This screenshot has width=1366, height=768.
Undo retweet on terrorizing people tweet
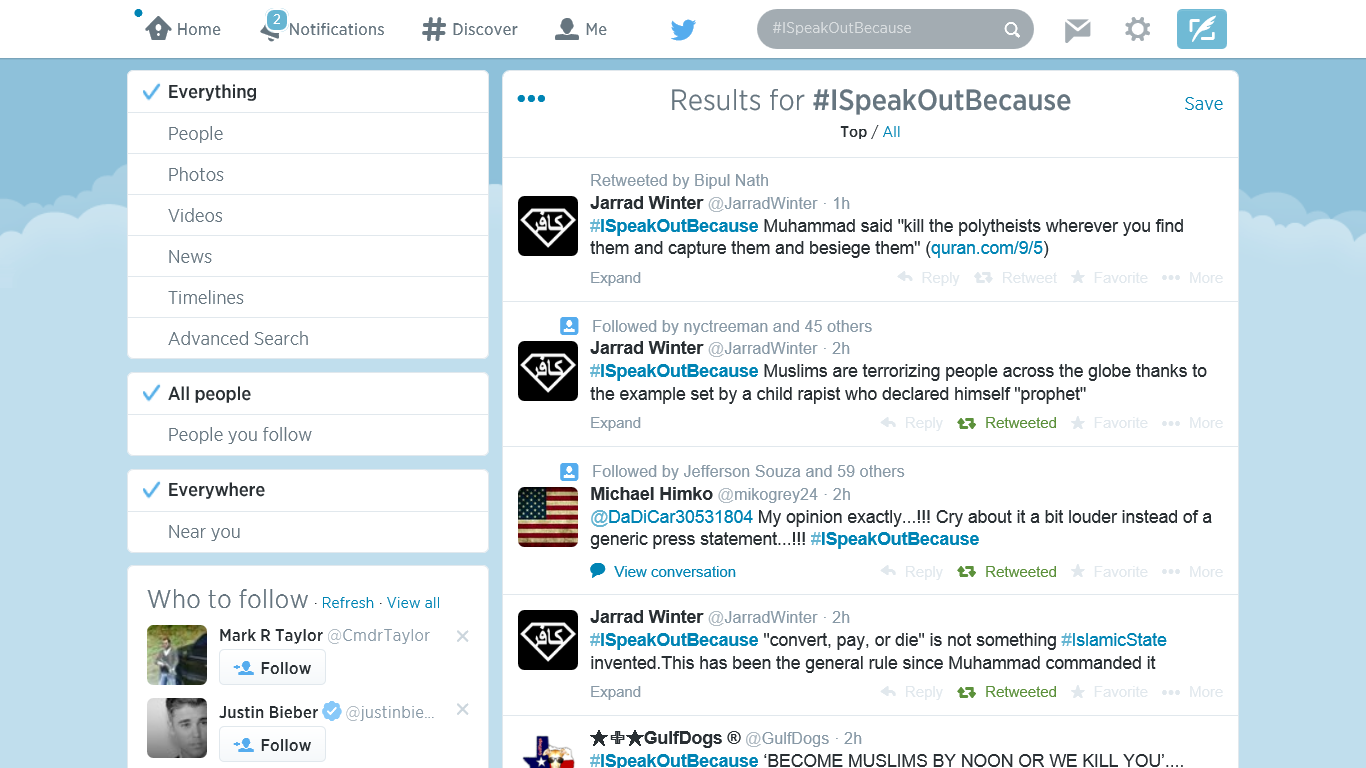[x=1007, y=423]
